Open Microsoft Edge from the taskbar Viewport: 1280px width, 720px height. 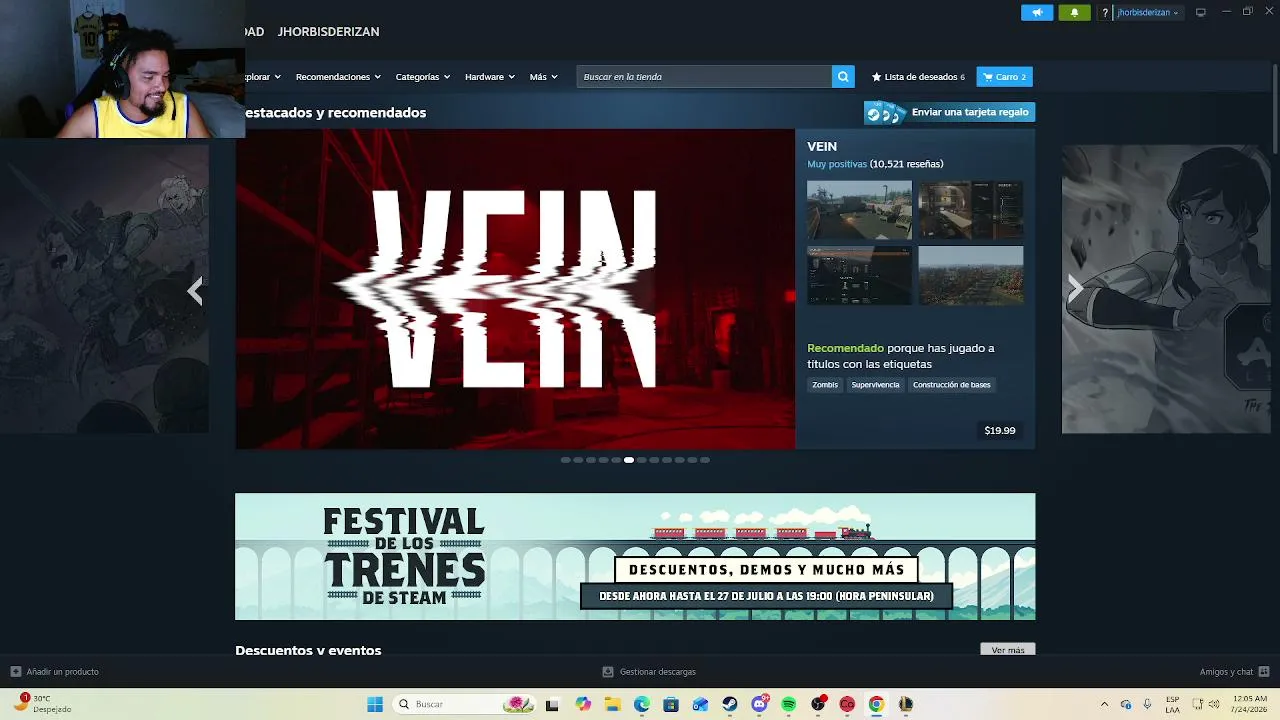click(x=642, y=704)
